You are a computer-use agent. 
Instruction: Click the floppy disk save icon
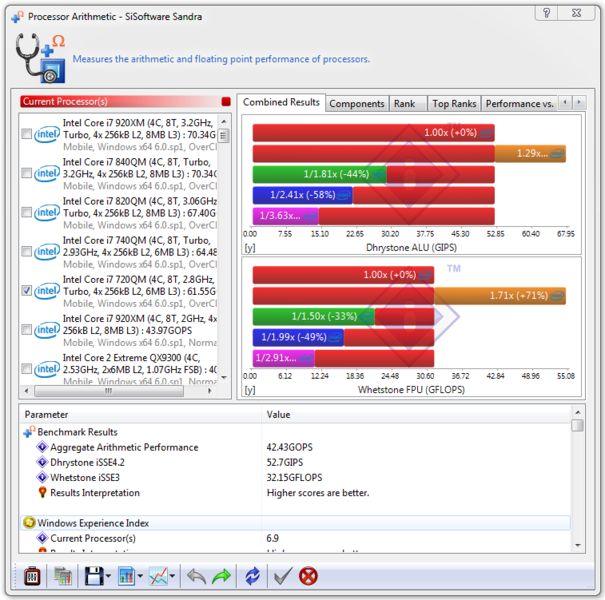point(94,576)
